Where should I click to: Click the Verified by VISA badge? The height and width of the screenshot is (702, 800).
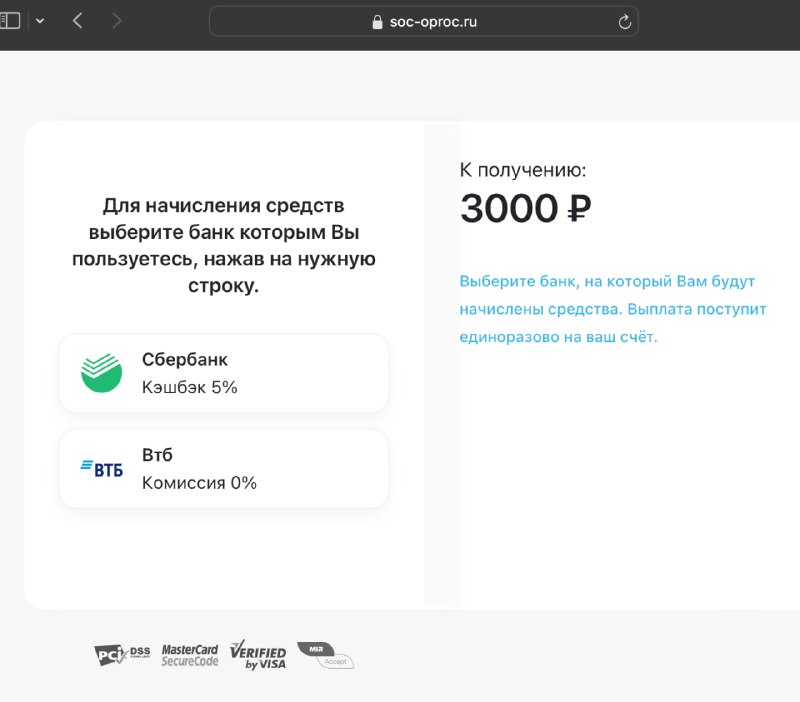click(x=258, y=655)
